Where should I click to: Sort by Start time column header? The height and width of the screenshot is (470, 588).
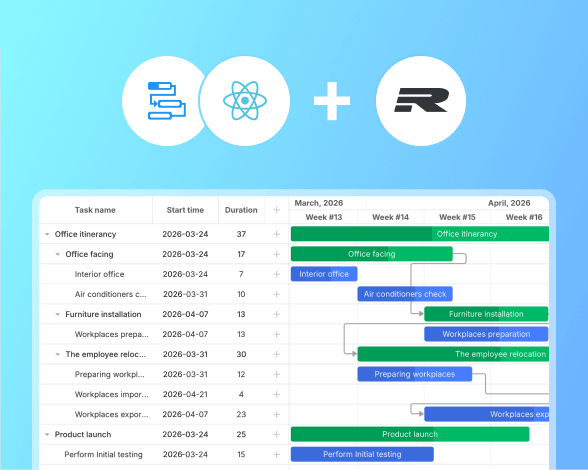tap(185, 210)
